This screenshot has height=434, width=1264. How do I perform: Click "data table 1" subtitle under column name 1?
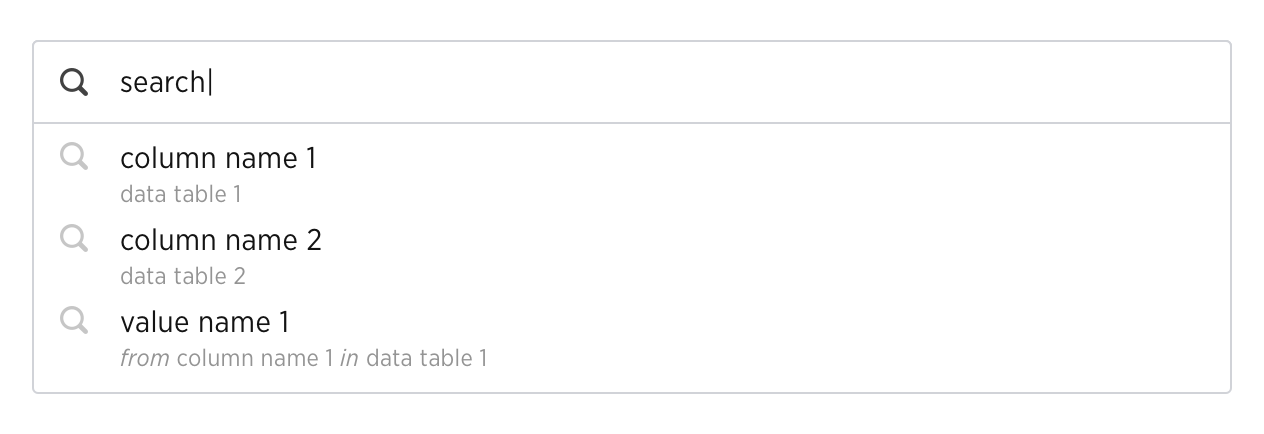[180, 194]
